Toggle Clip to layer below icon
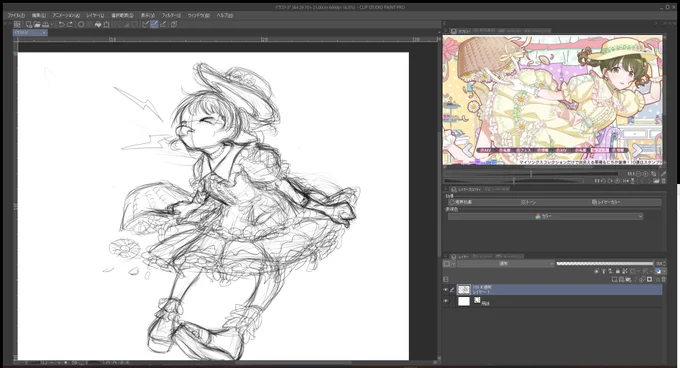The image size is (680, 368). click(596, 271)
